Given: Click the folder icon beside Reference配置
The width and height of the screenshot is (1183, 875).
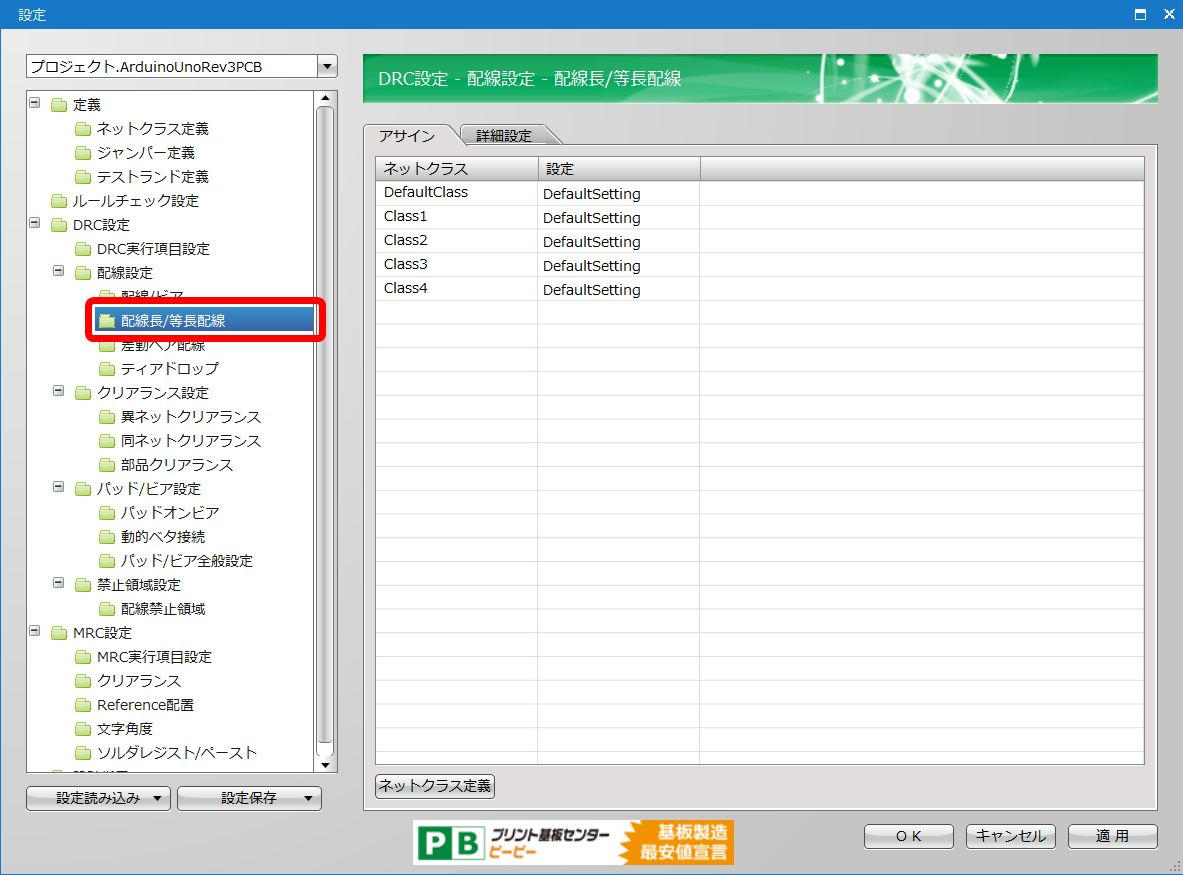Looking at the screenshot, I should point(82,705).
